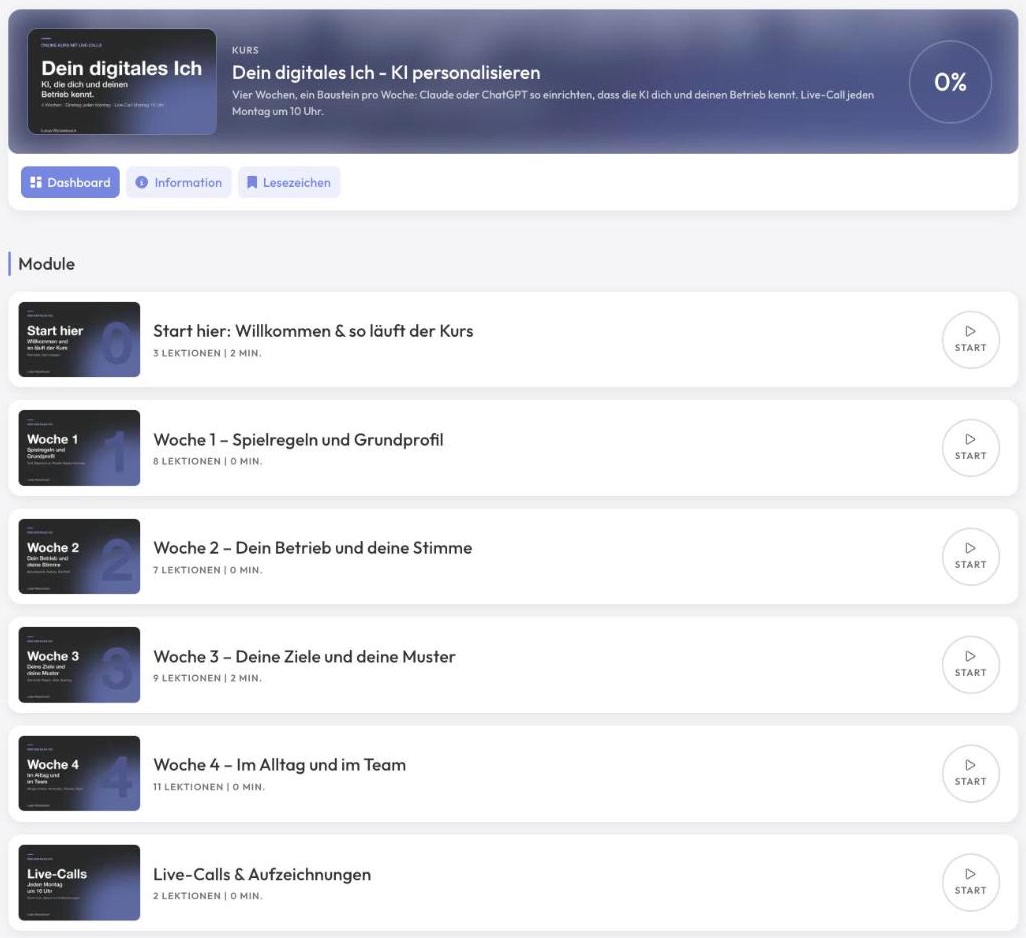Image resolution: width=1026 pixels, height=938 pixels.
Task: Click the text 7 Lektionen | 0 Min.
Action: click(x=208, y=570)
